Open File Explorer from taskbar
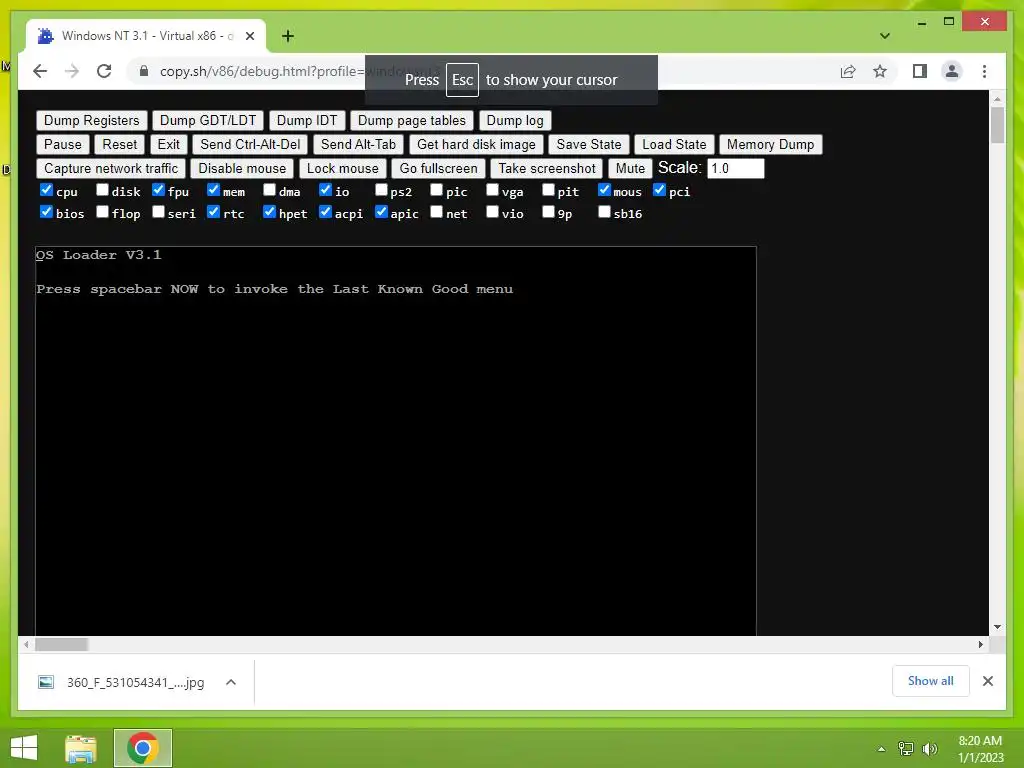The height and width of the screenshot is (768, 1024). point(81,748)
